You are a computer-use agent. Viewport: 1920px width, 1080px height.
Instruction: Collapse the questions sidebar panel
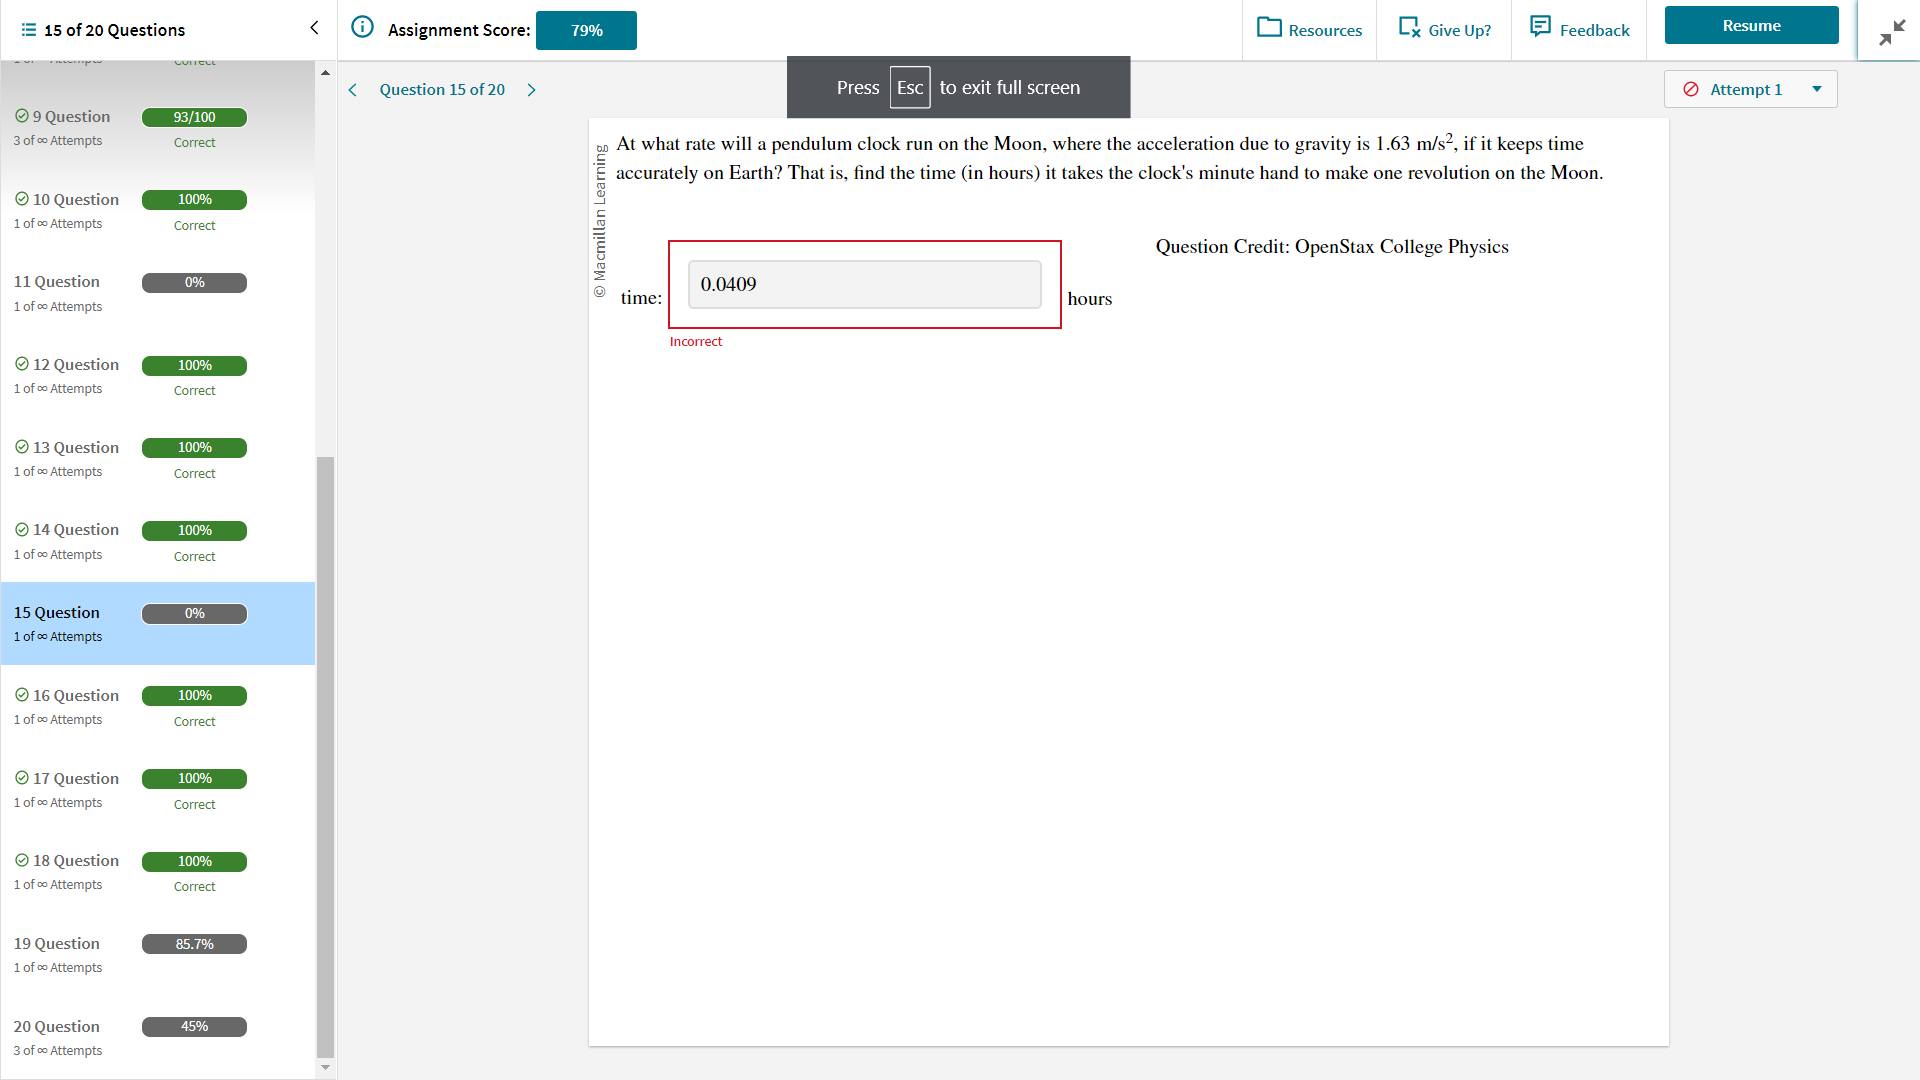click(x=314, y=28)
